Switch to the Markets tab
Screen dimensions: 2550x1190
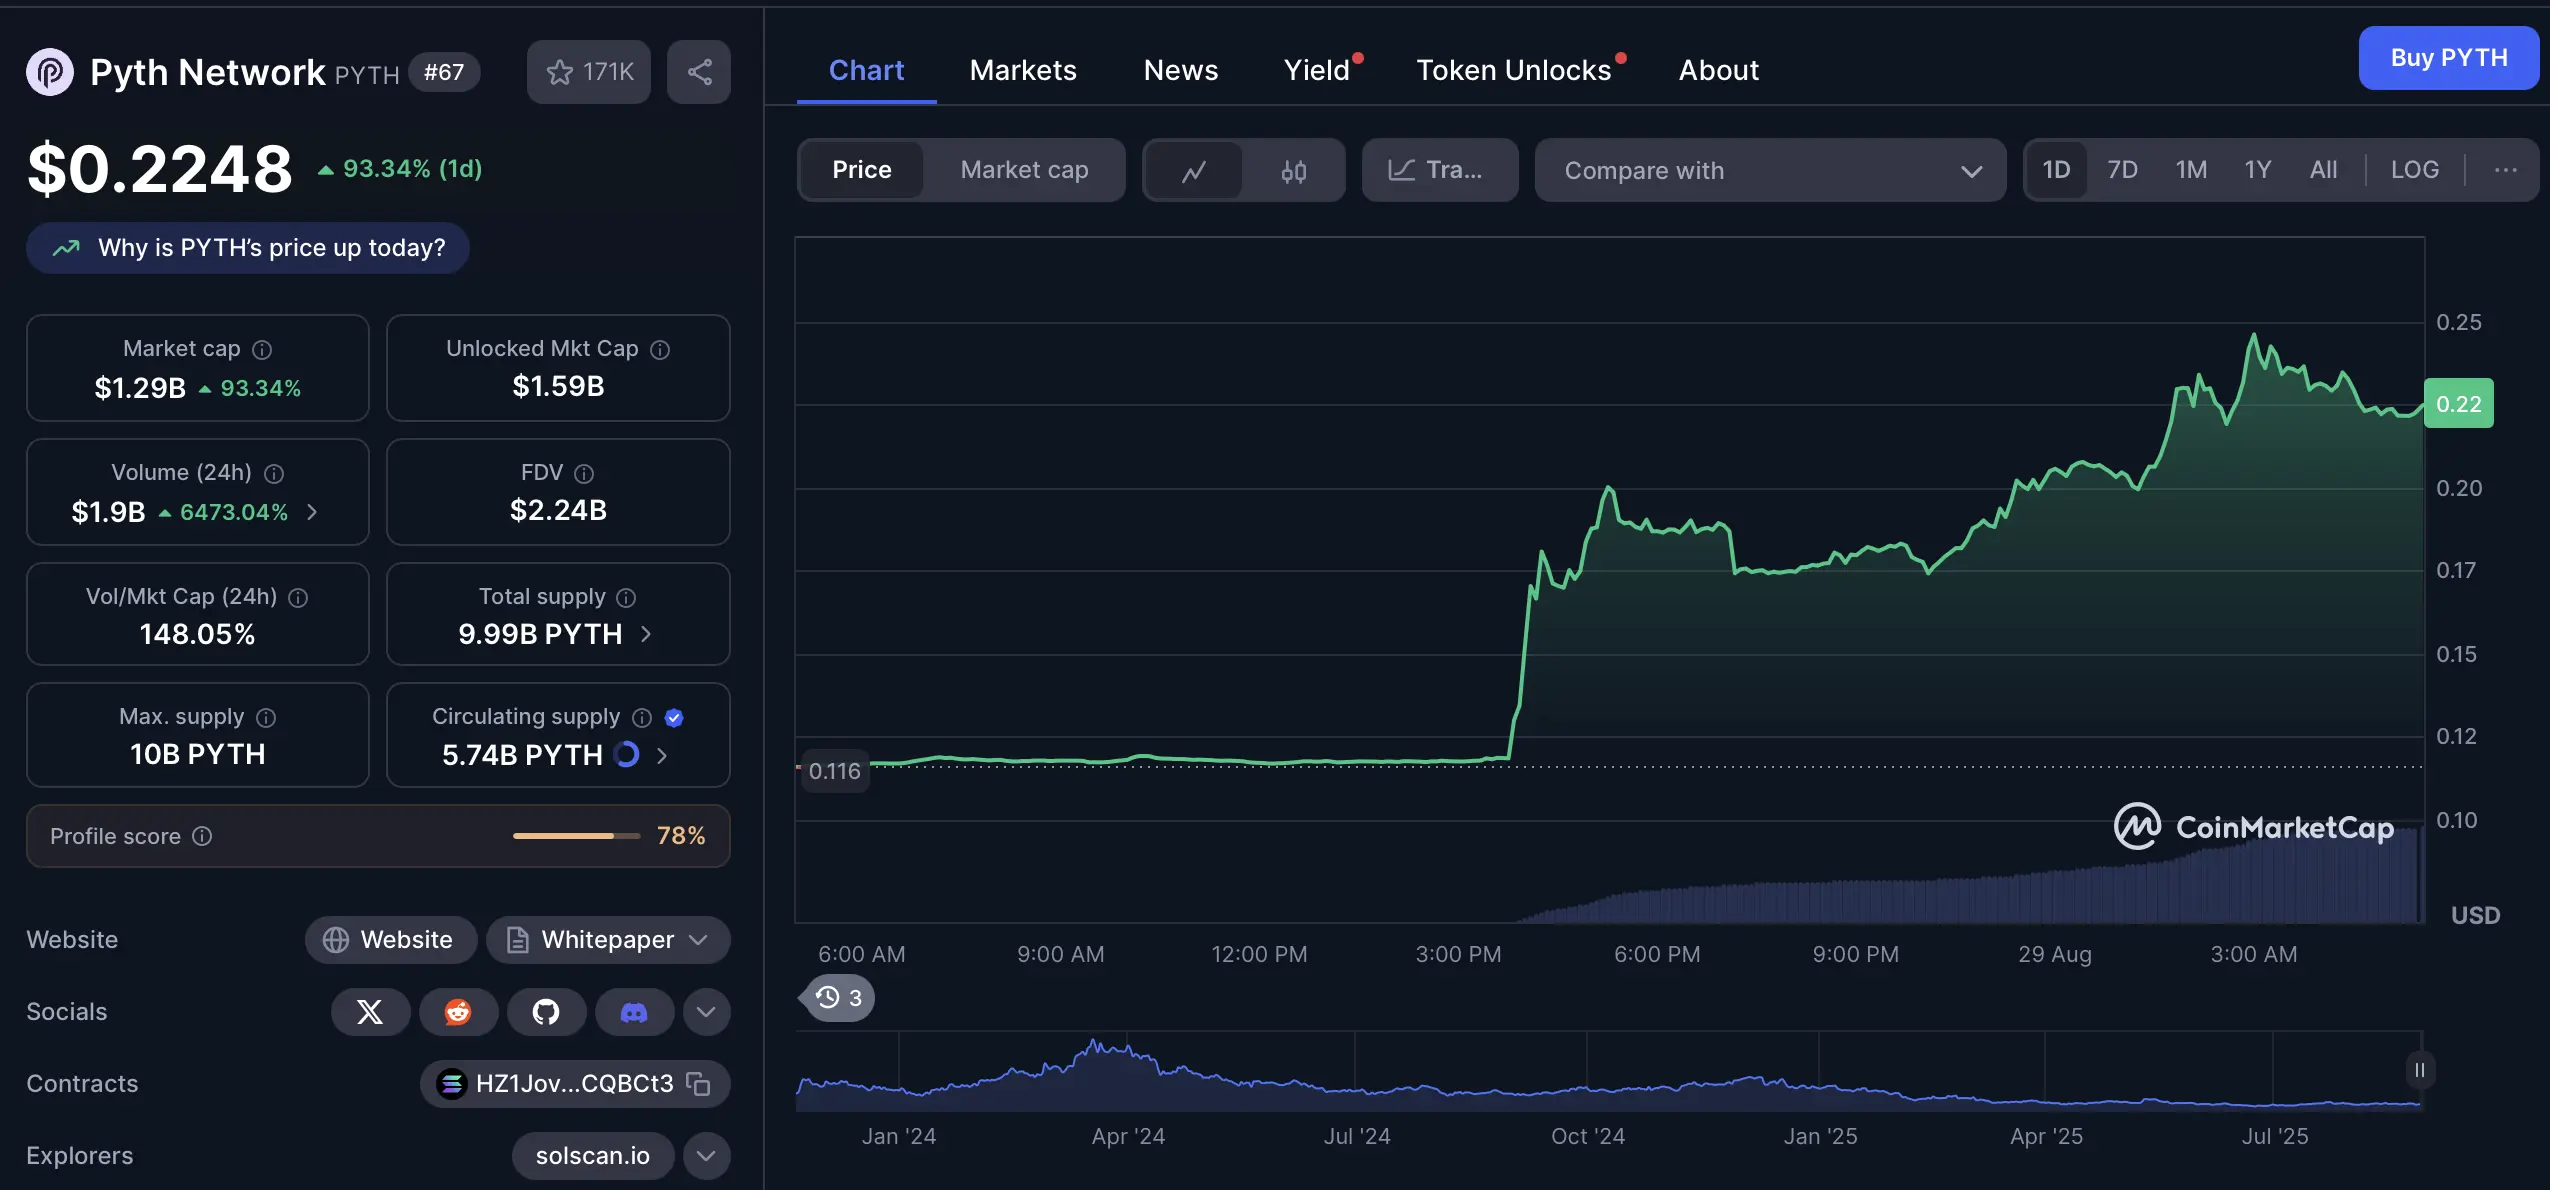coord(1022,70)
